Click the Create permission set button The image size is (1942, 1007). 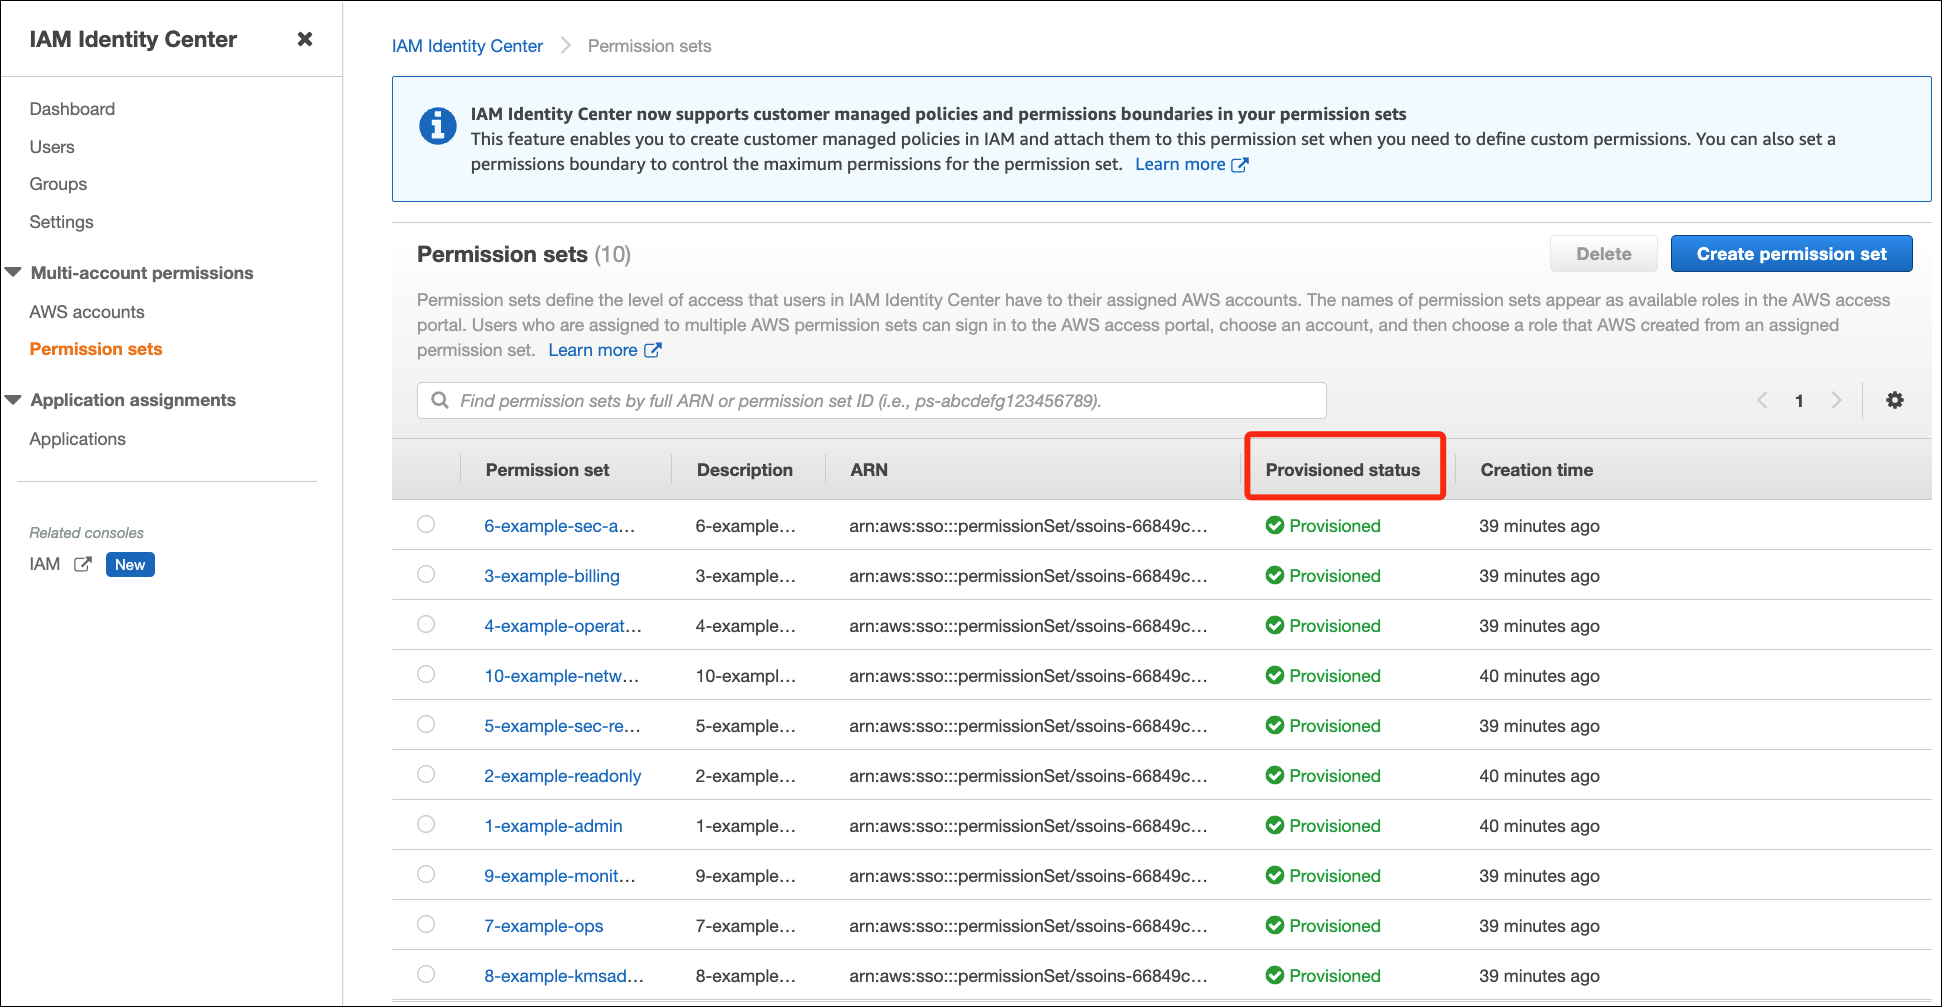click(x=1791, y=254)
